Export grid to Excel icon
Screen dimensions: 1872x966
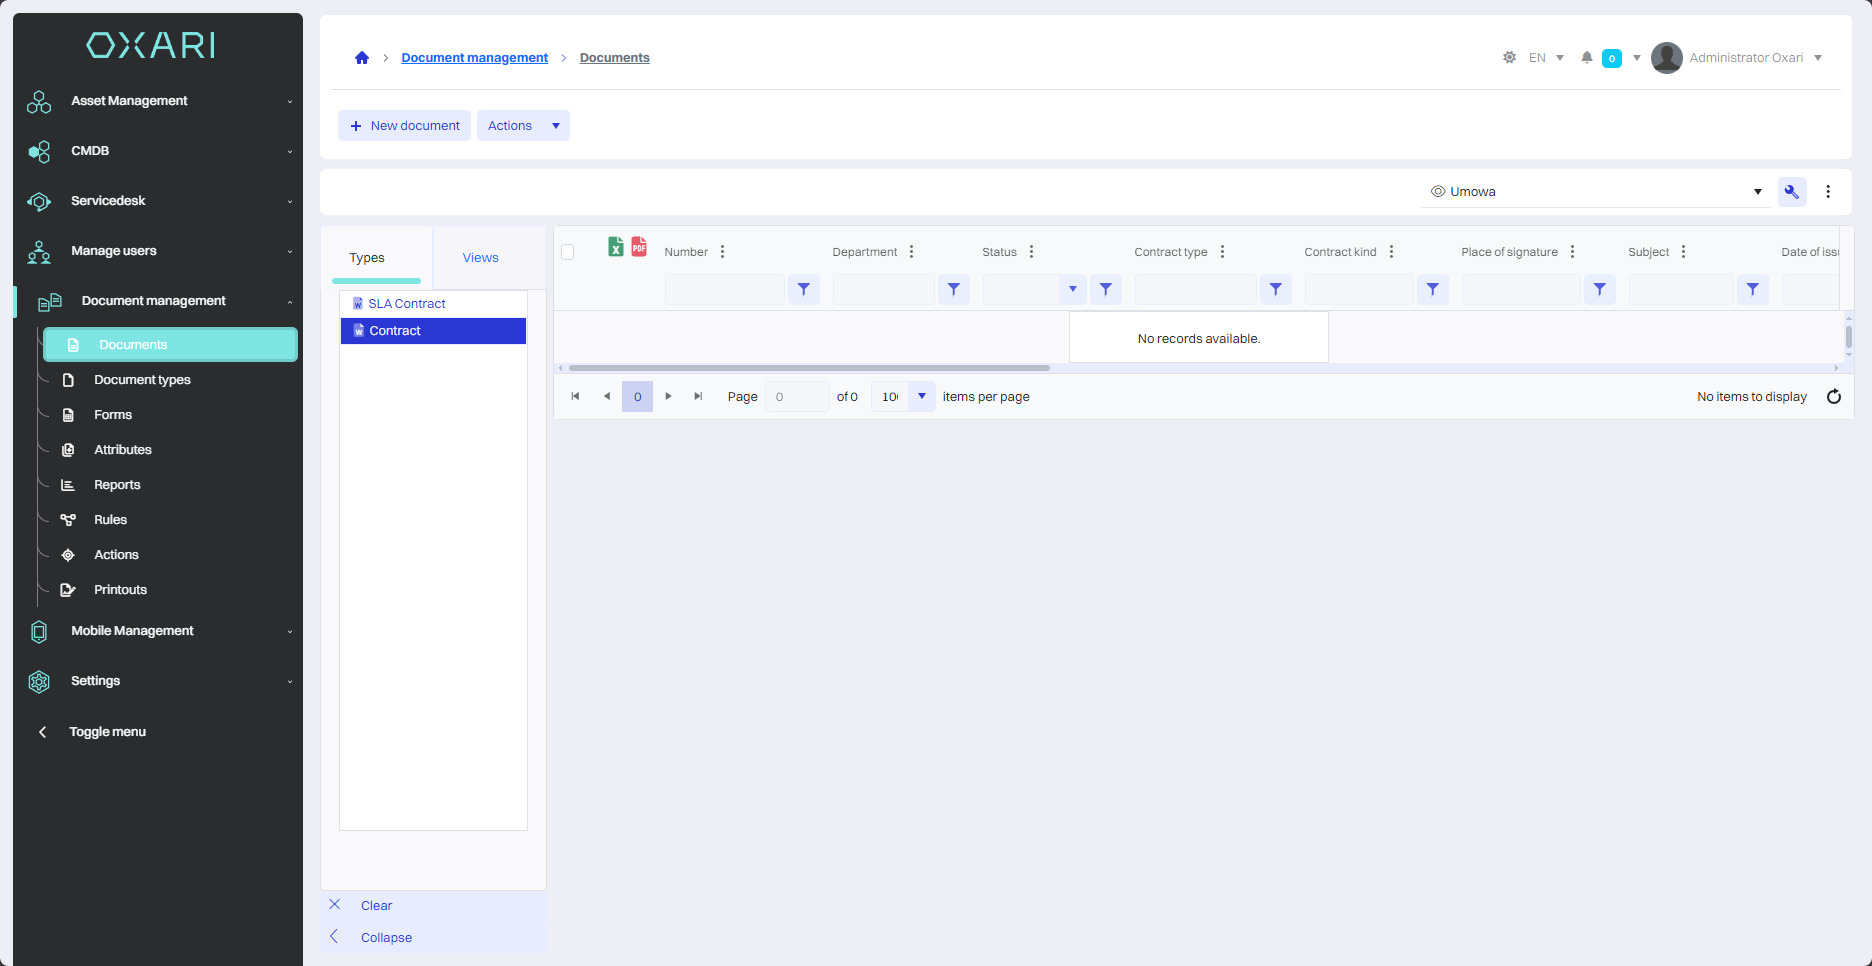(616, 247)
